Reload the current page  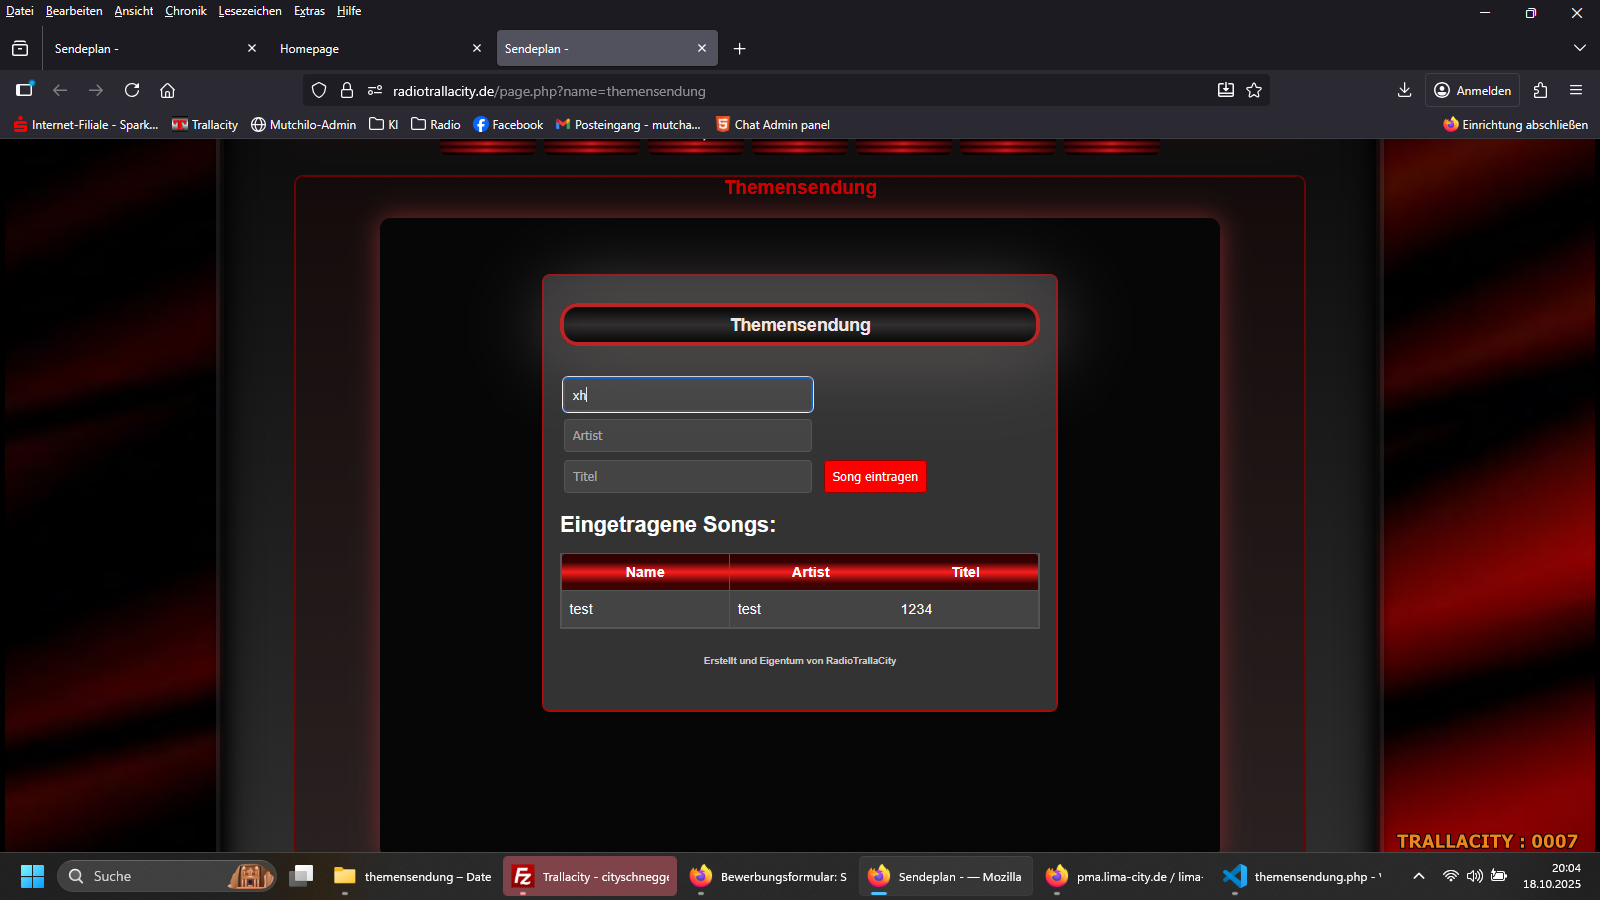tap(132, 90)
